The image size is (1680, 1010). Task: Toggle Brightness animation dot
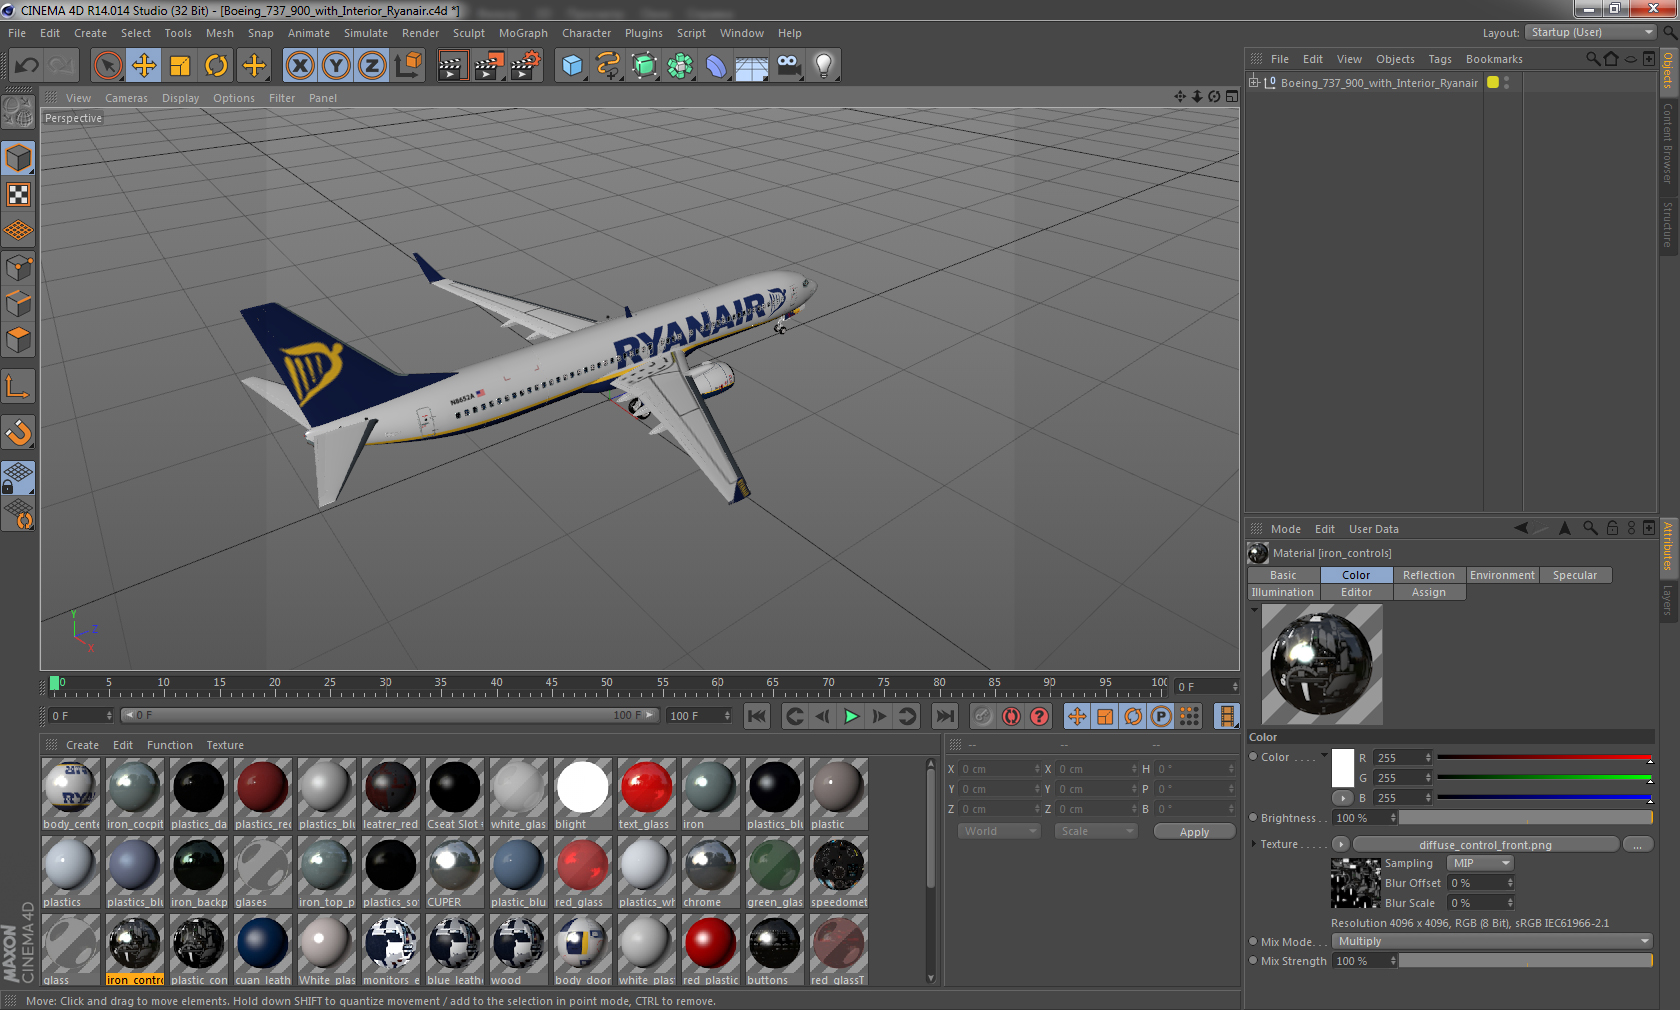pyautogui.click(x=1254, y=818)
